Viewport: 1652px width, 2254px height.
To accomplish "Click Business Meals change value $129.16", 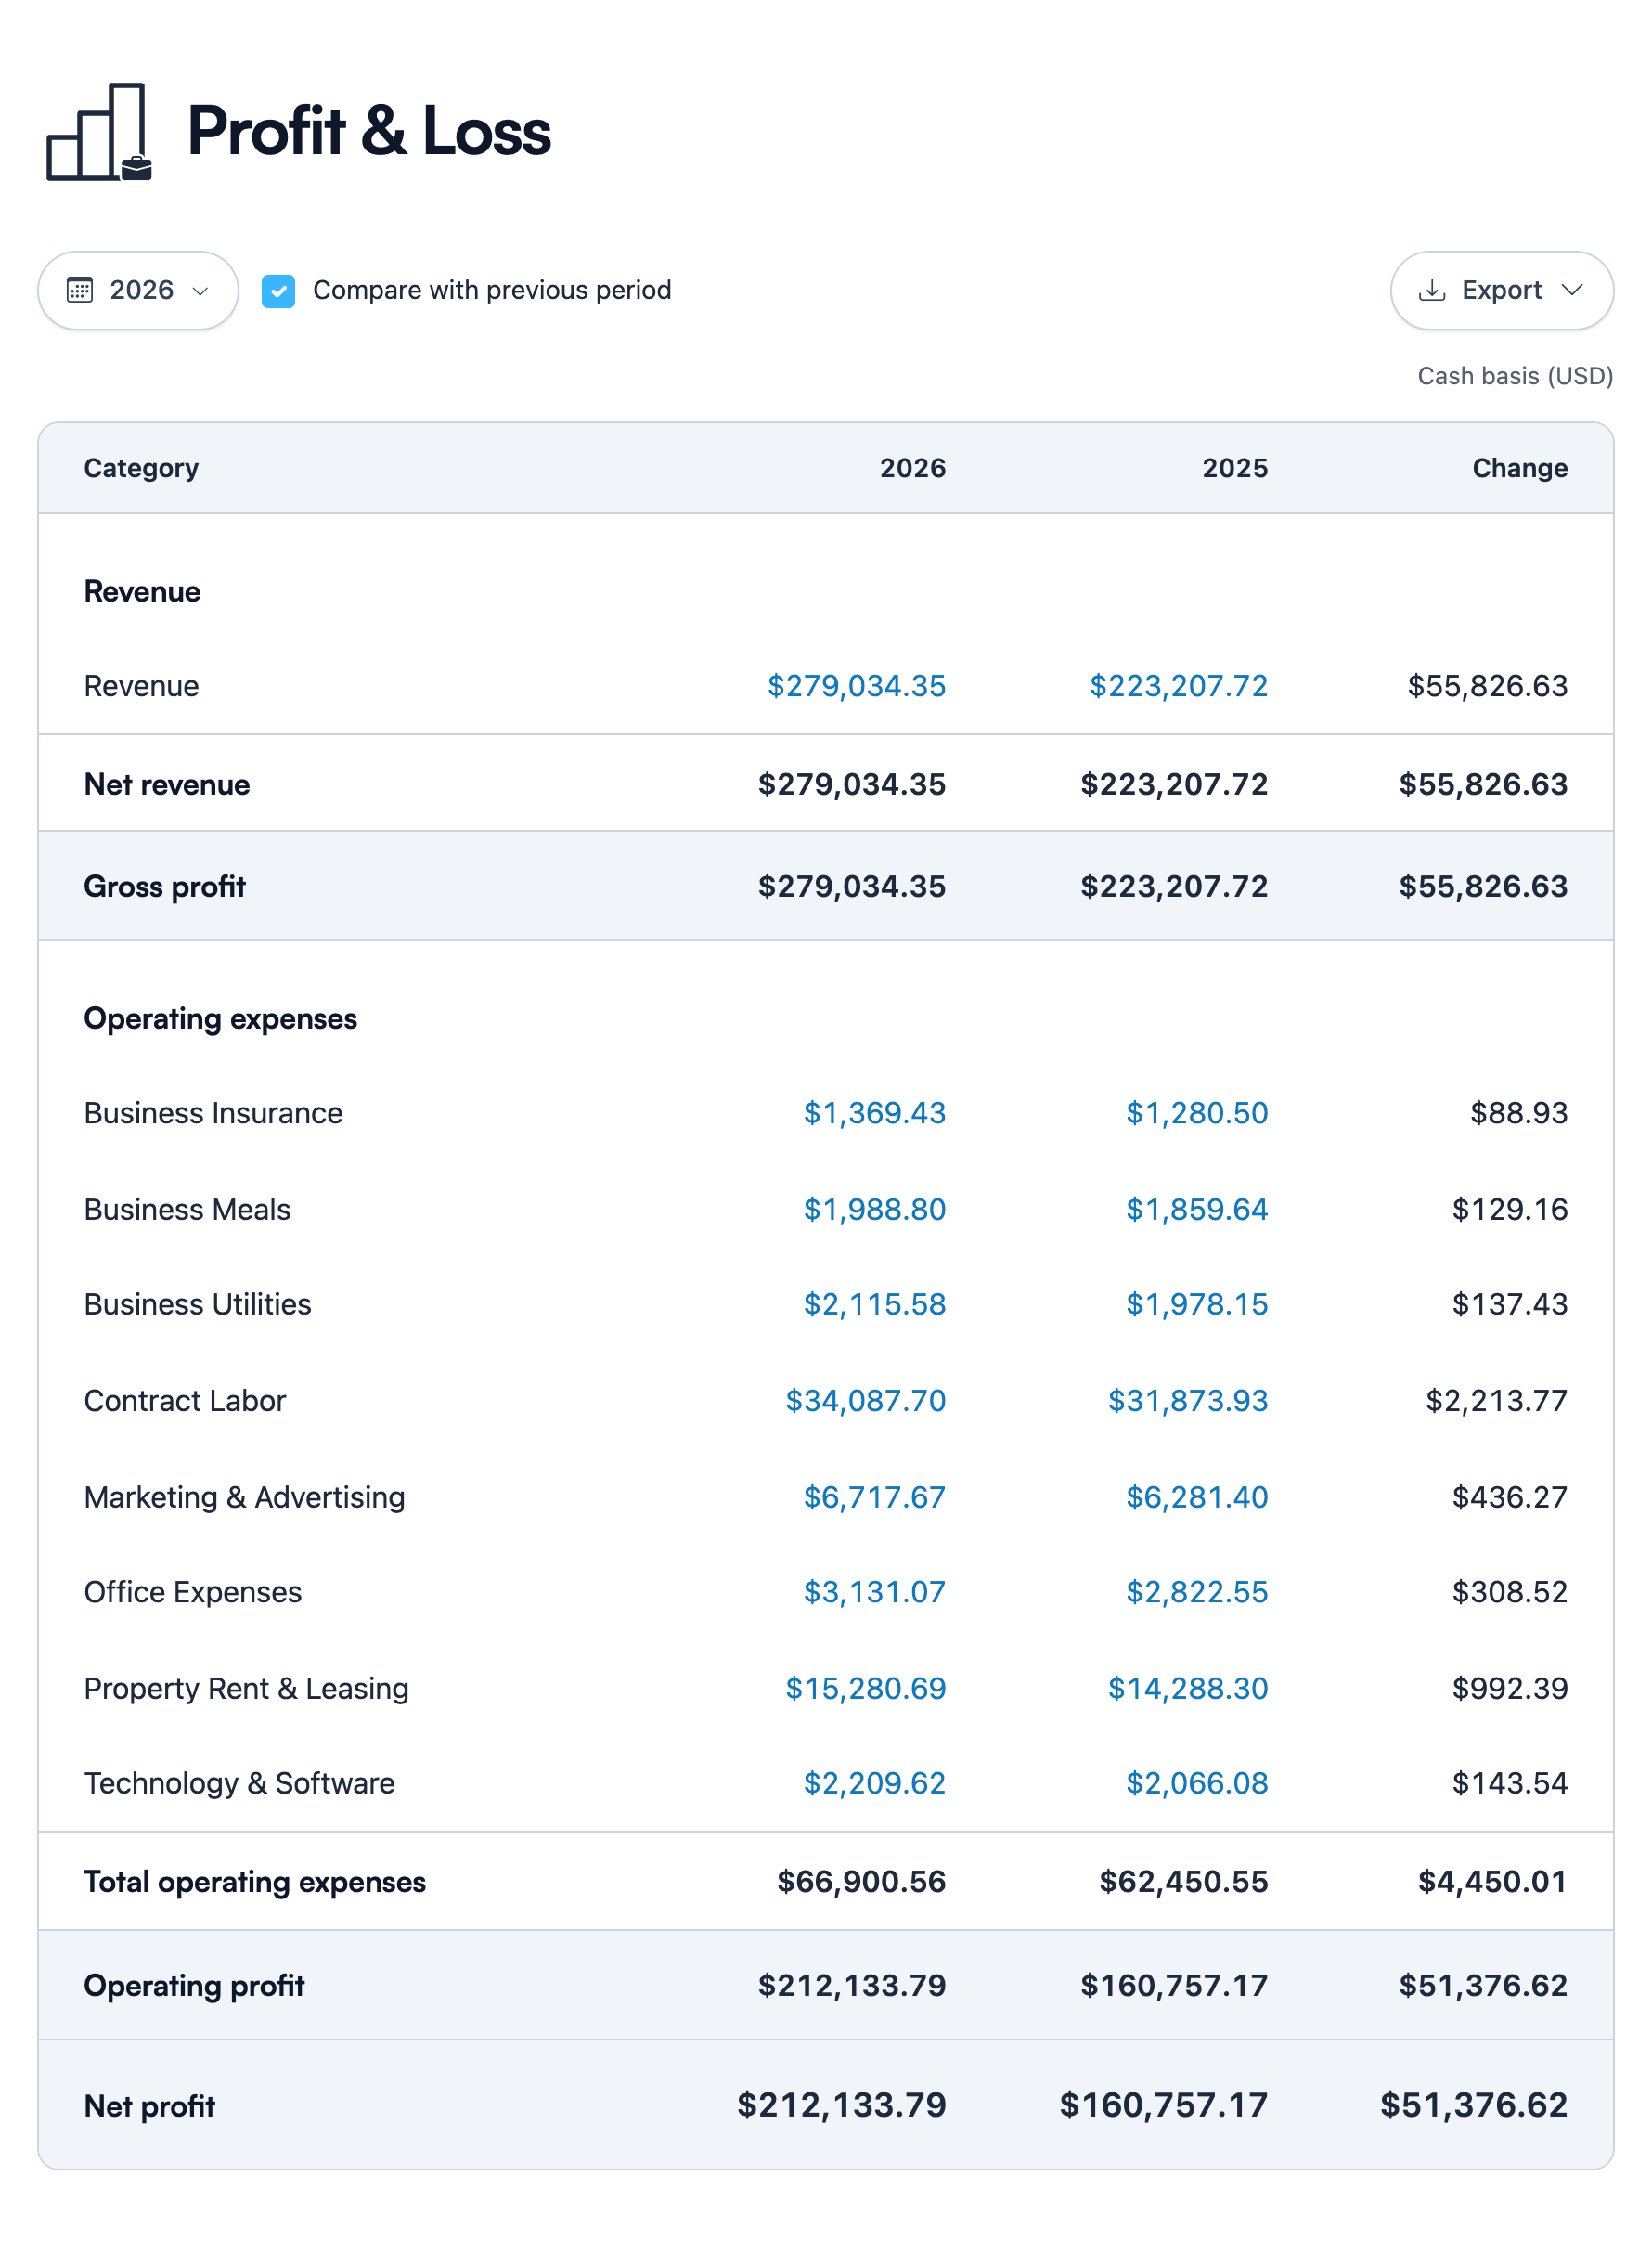I will coord(1509,1209).
